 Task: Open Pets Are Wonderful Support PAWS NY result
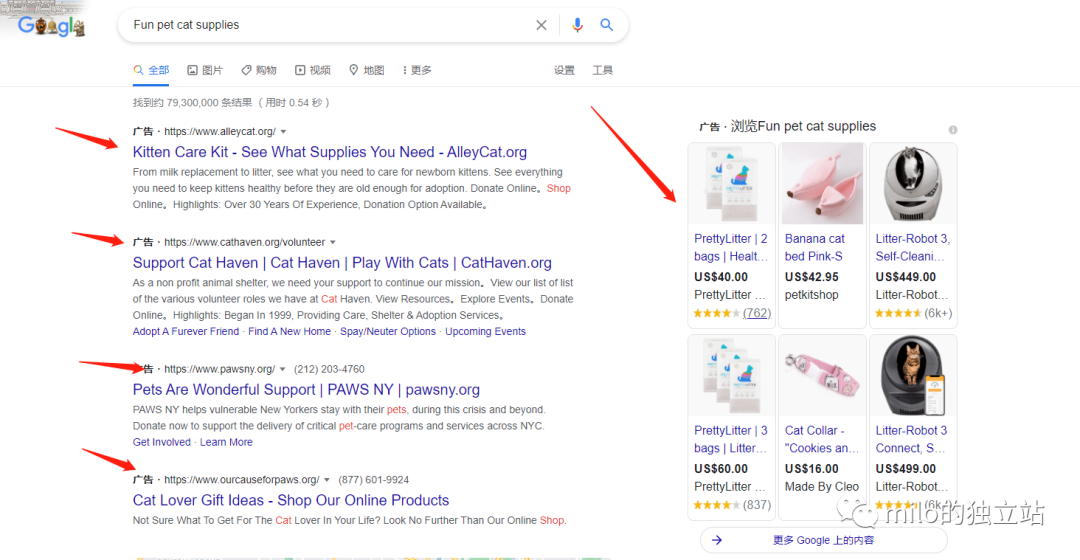point(307,390)
